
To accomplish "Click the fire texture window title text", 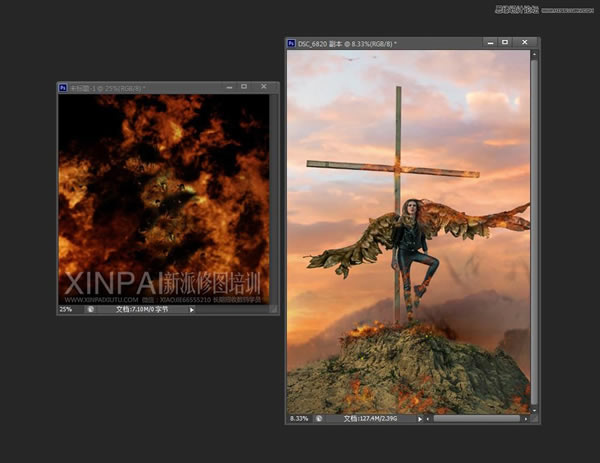I will point(107,88).
